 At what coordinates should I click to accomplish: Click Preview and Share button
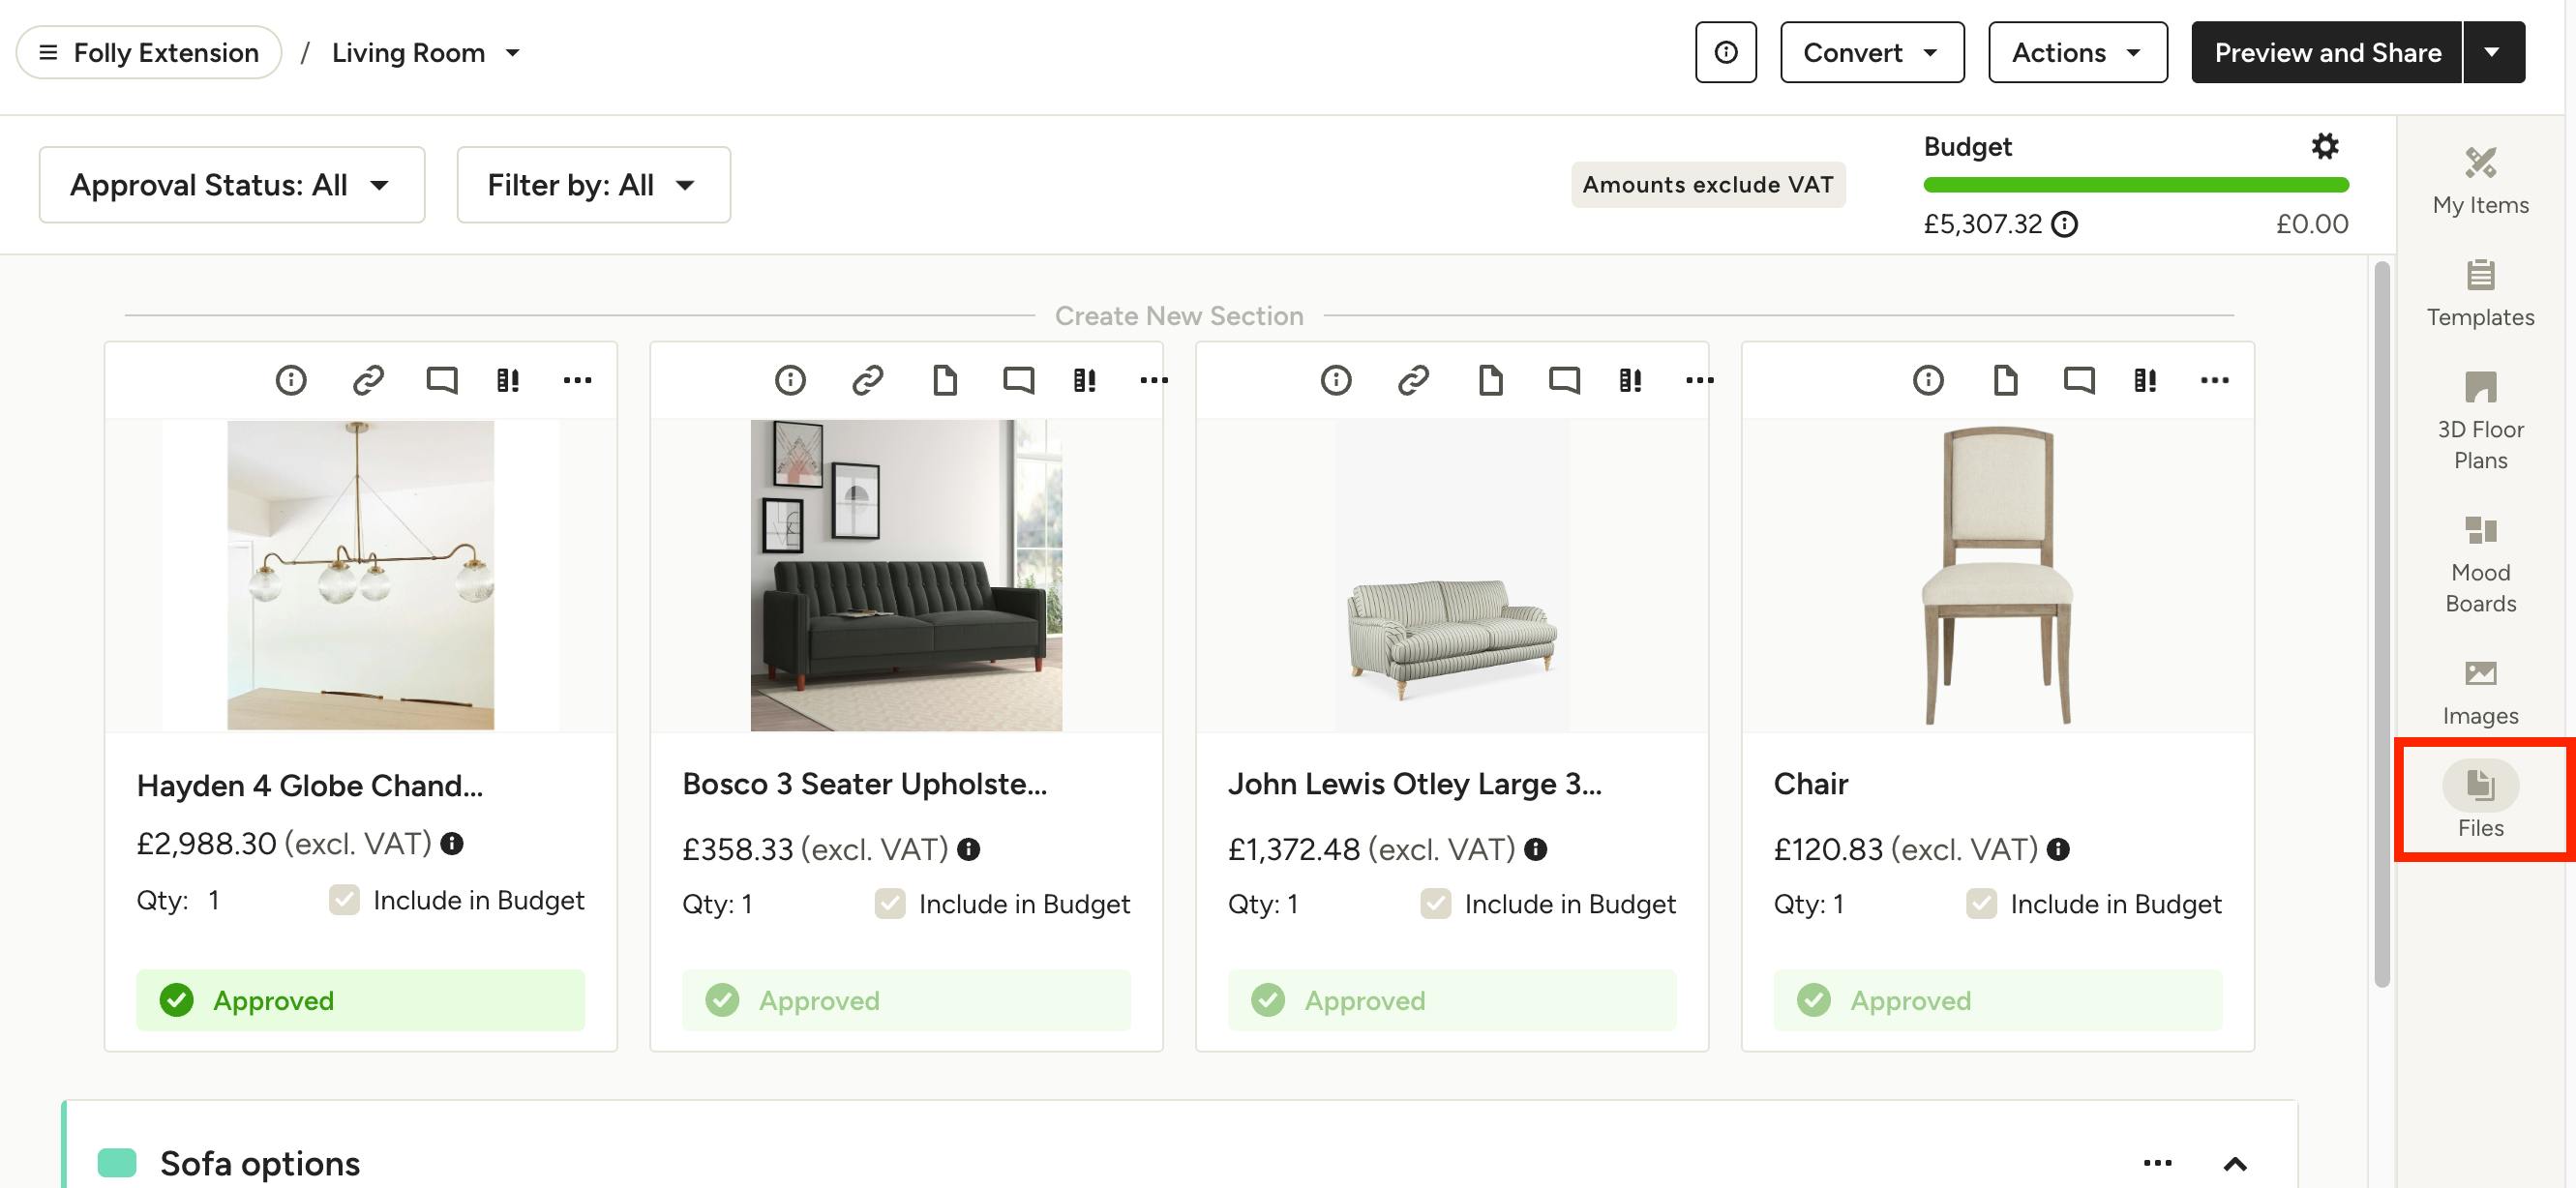2326,52
